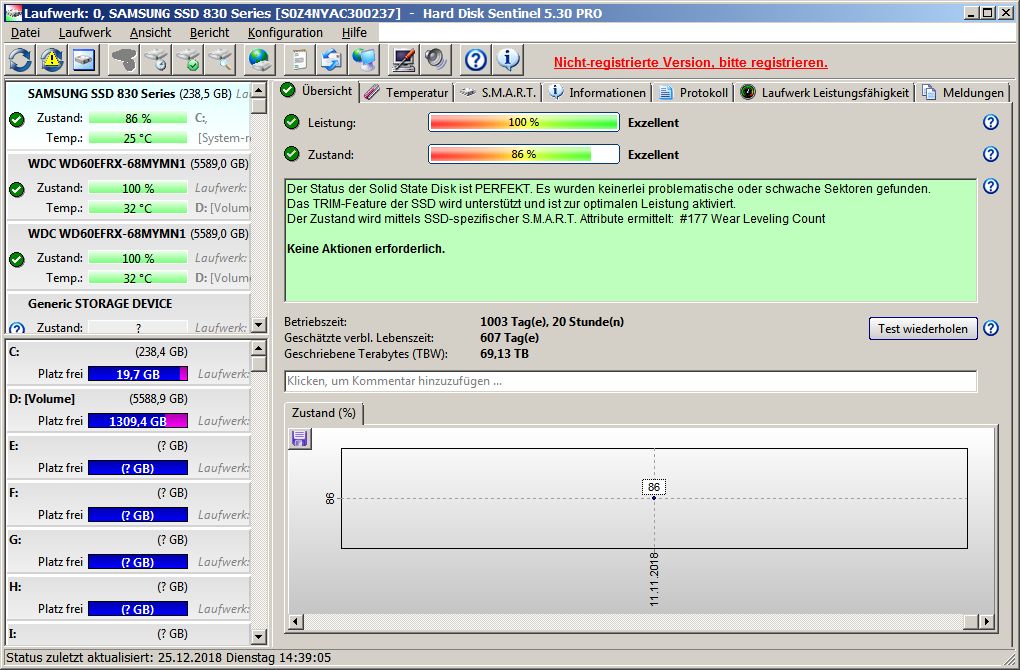
Task: Click the comment field Klicken, um Kommentar hinzuzufügen
Action: click(630, 381)
